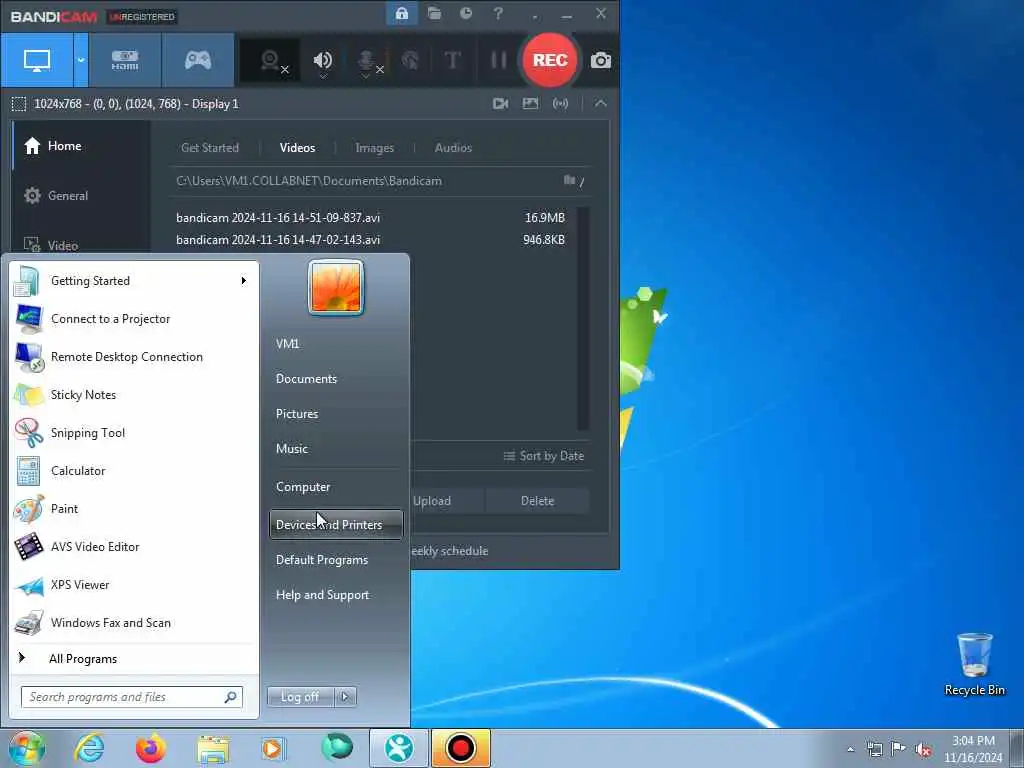Launch Remote Desktop Connection
1024x768 pixels.
click(x=134, y=357)
